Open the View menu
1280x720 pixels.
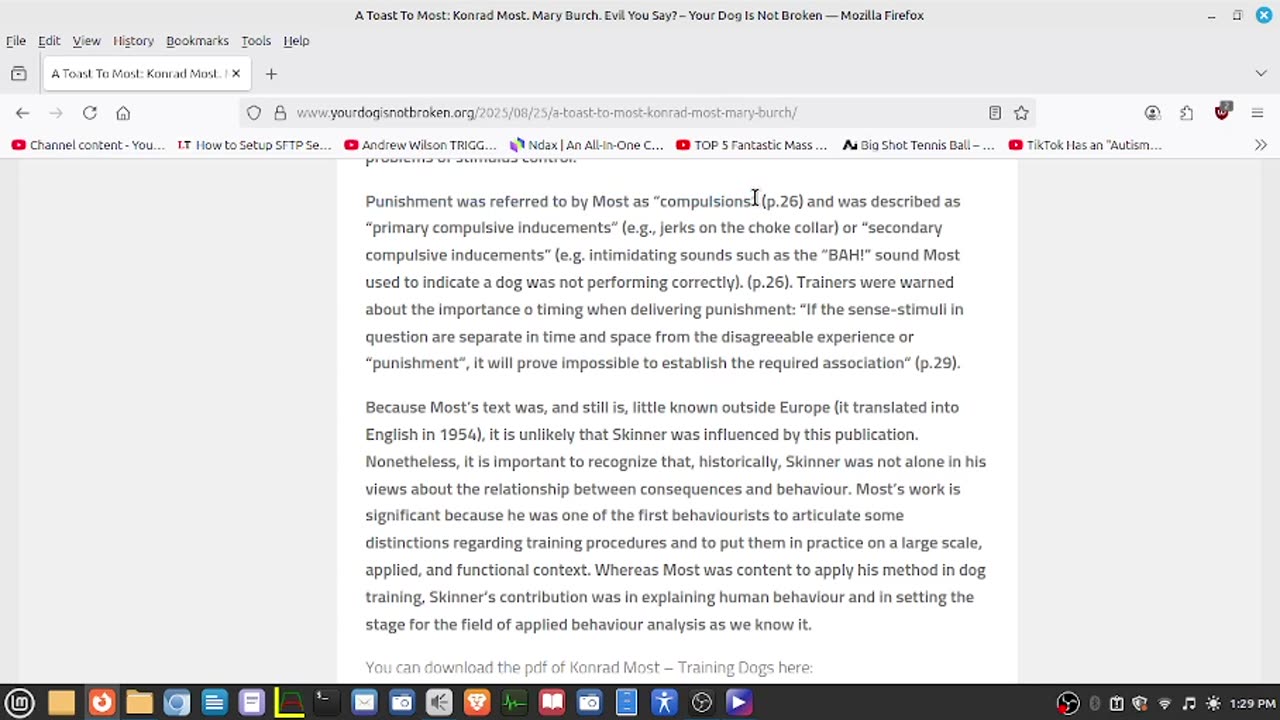(86, 41)
